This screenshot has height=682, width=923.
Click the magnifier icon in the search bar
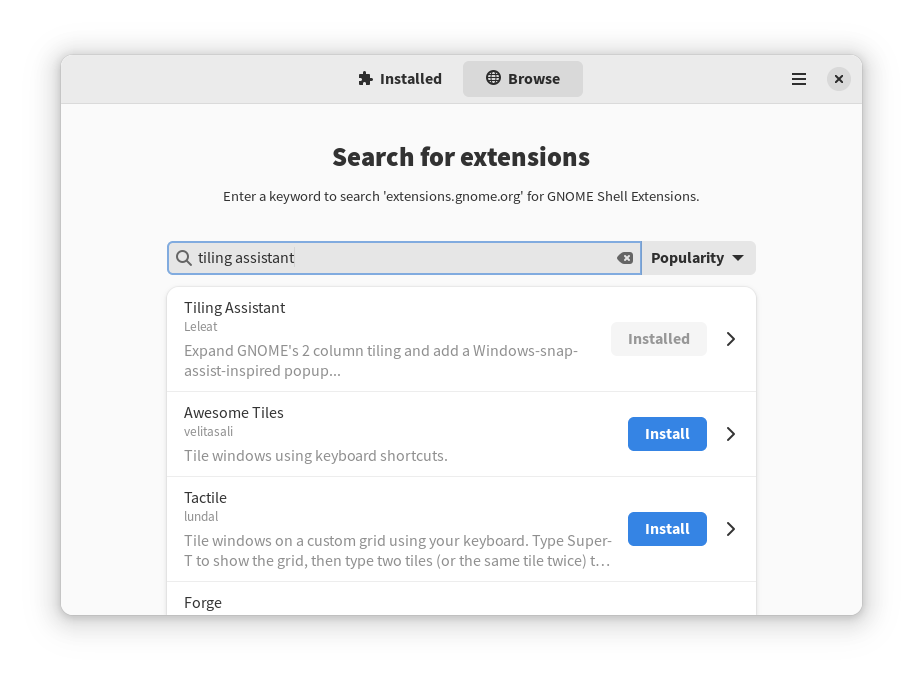click(x=184, y=258)
